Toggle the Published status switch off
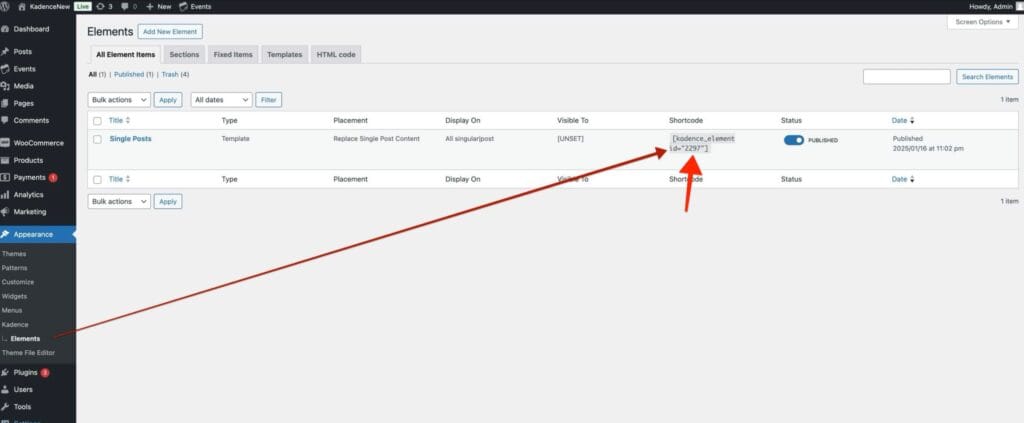This screenshot has width=1024, height=423. click(794, 140)
